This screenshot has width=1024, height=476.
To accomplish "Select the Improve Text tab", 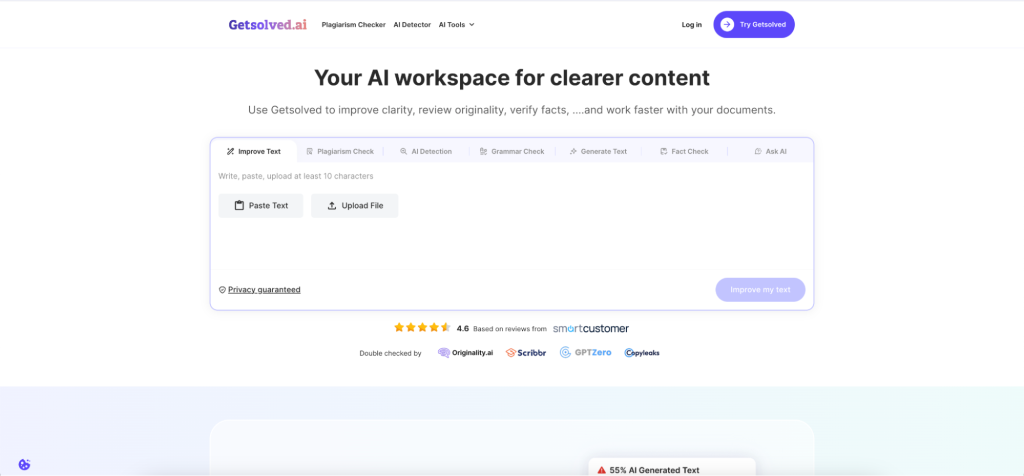I will coord(253,151).
